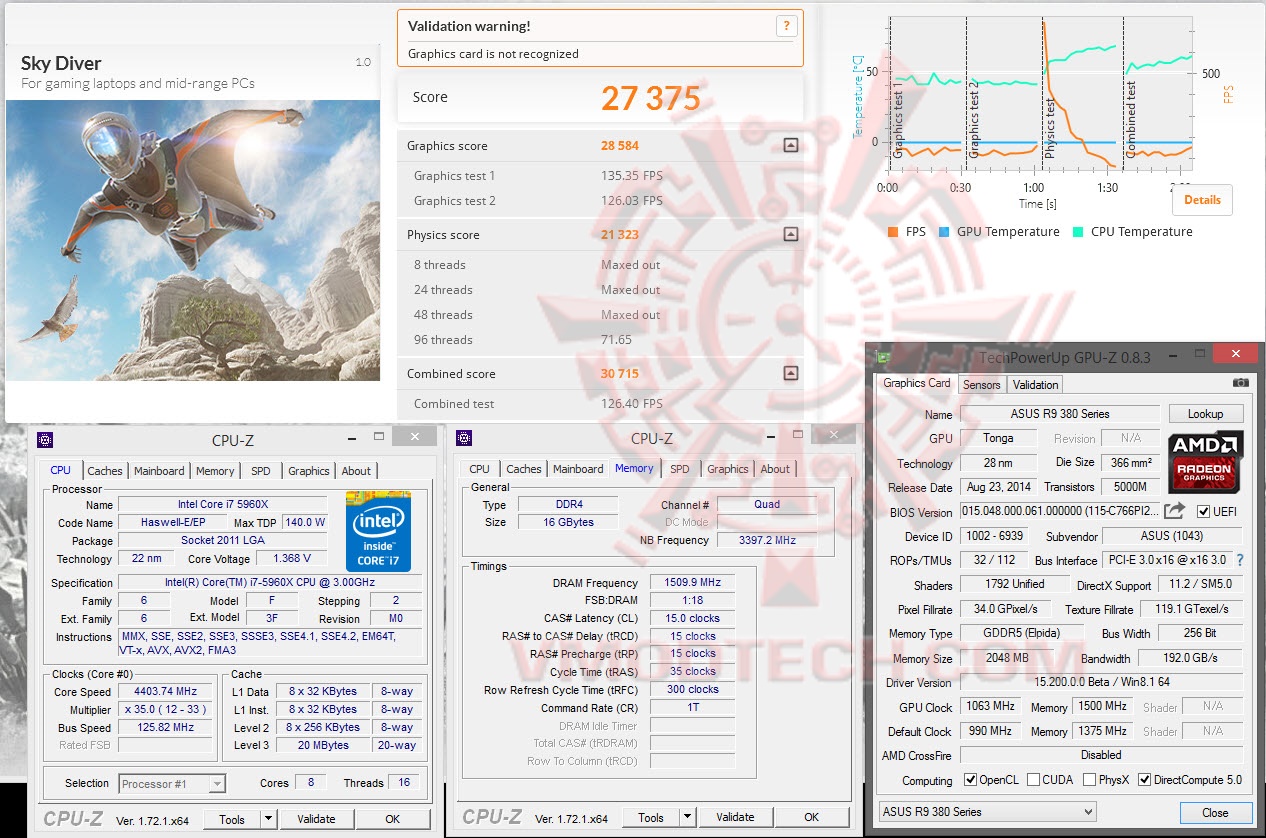Click Tools button in Memory CPU-Z window
This screenshot has height=838, width=1266.
click(x=651, y=817)
